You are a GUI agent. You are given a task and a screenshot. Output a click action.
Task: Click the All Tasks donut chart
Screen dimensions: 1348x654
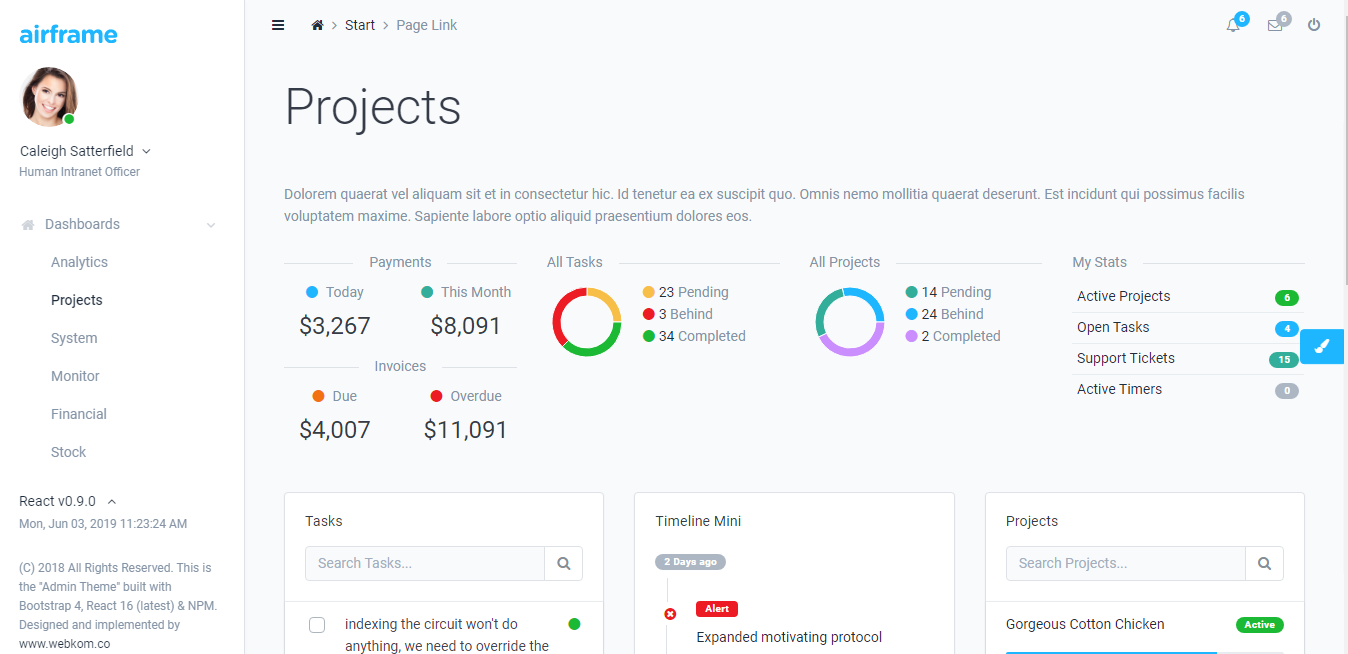587,322
